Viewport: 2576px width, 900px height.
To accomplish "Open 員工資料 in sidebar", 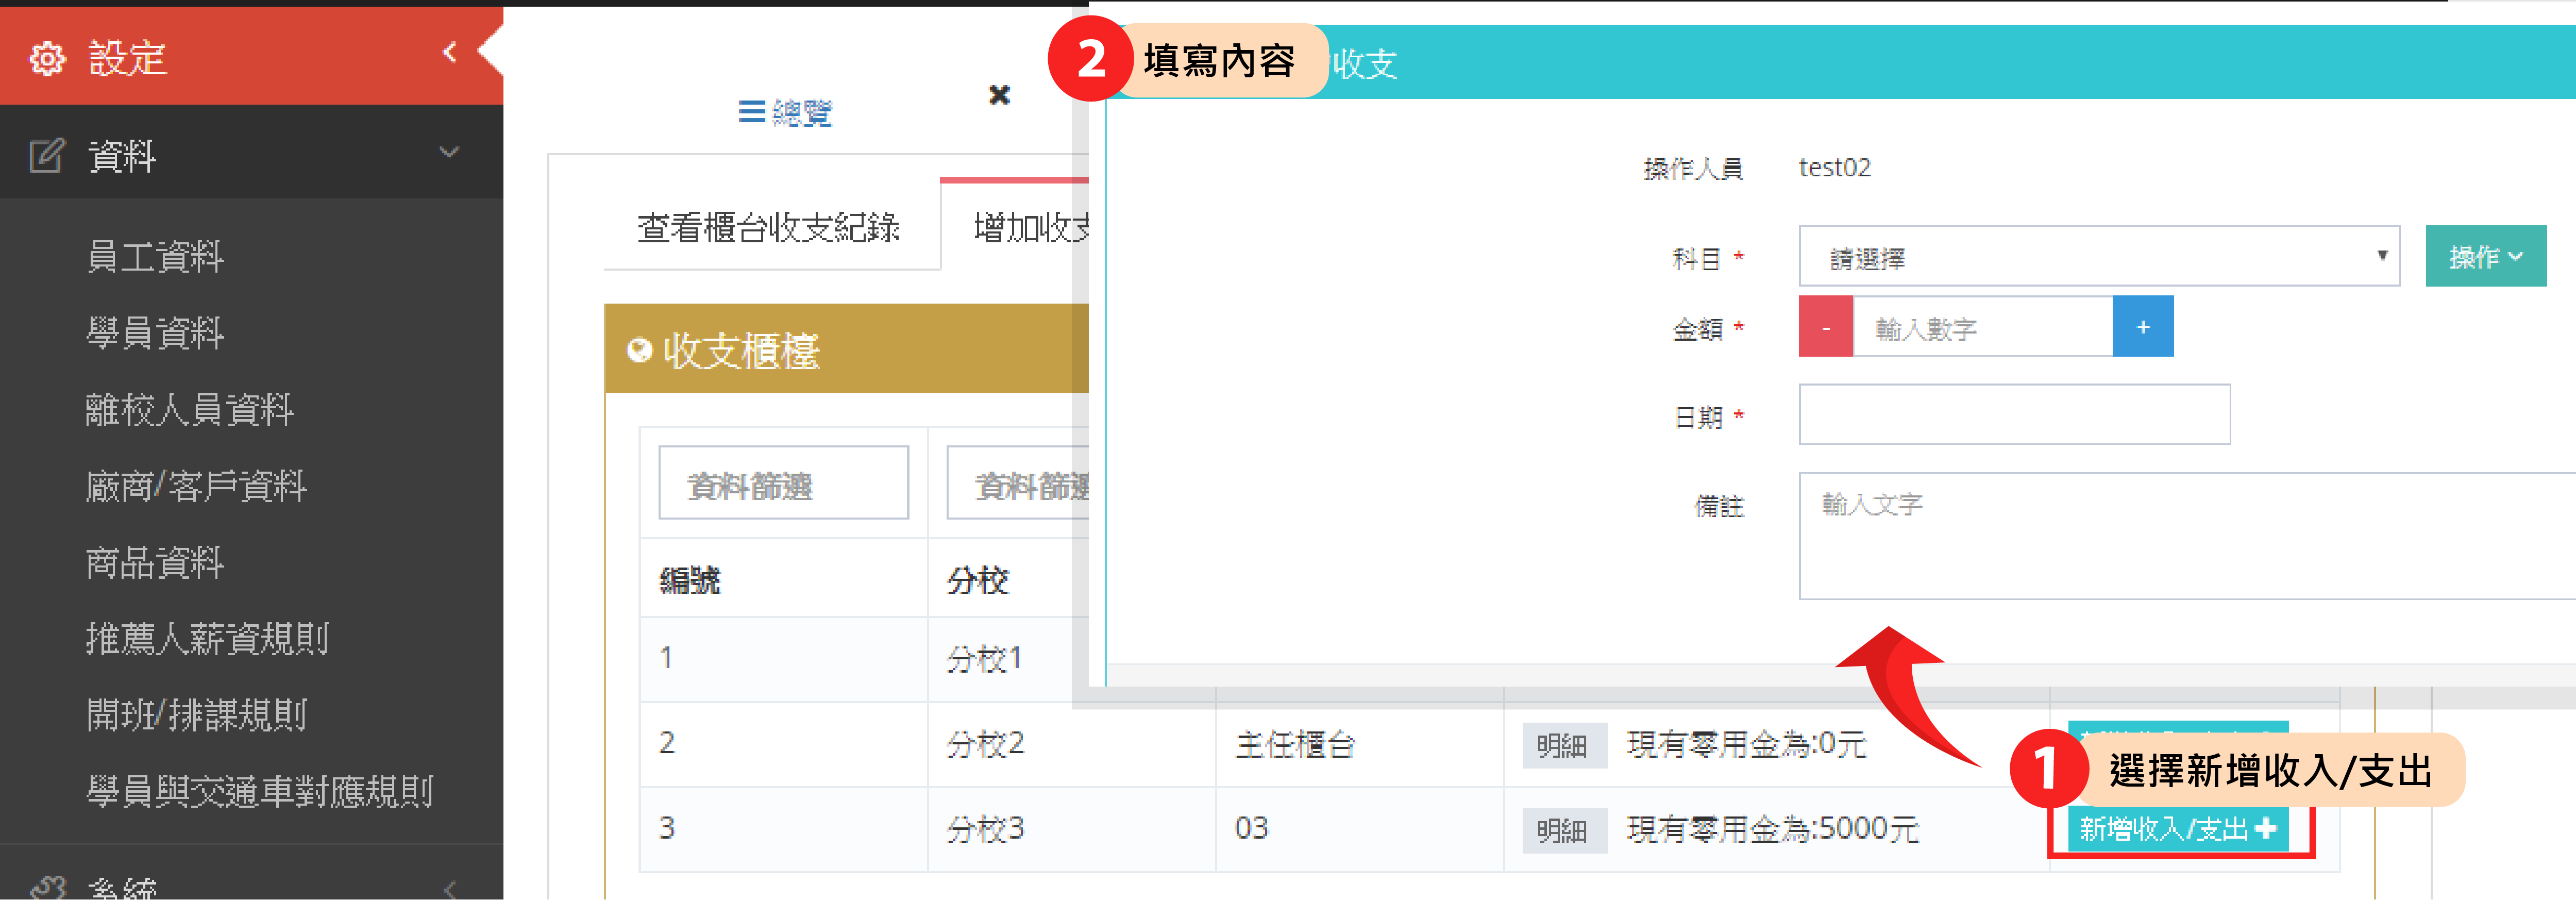I will click(155, 257).
